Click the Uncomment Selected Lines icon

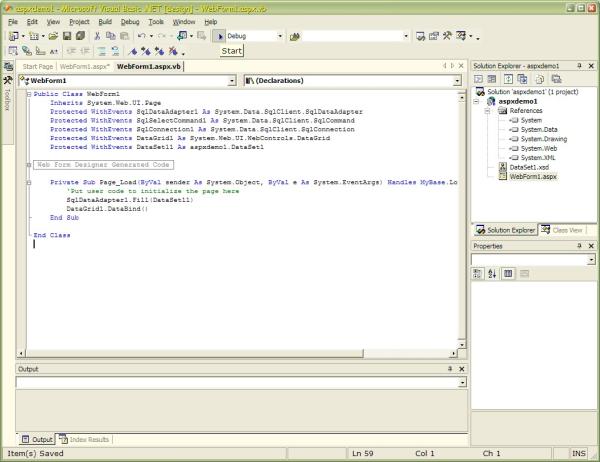coord(115,51)
